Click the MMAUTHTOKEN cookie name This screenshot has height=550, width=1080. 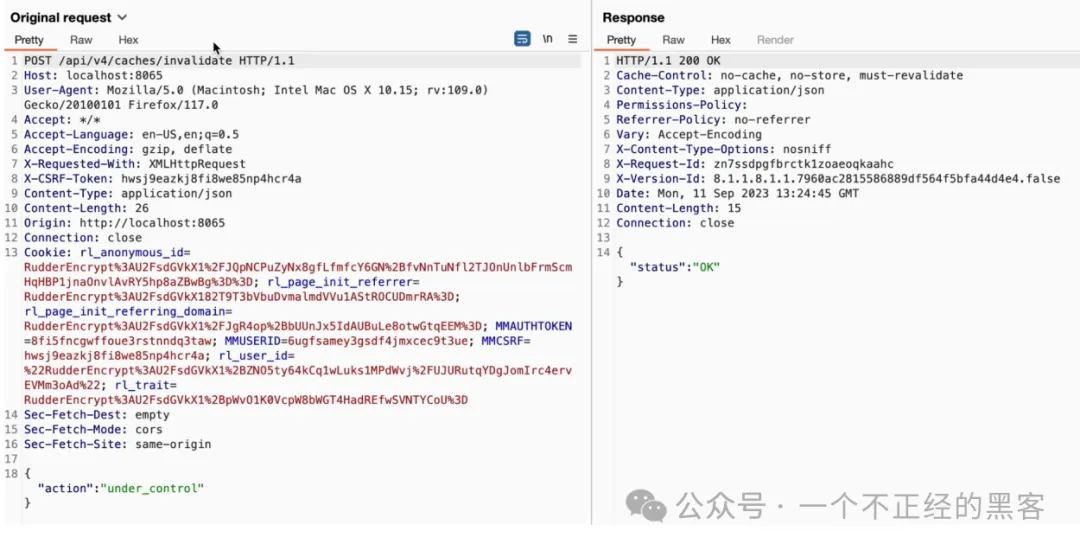pyautogui.click(x=534, y=326)
